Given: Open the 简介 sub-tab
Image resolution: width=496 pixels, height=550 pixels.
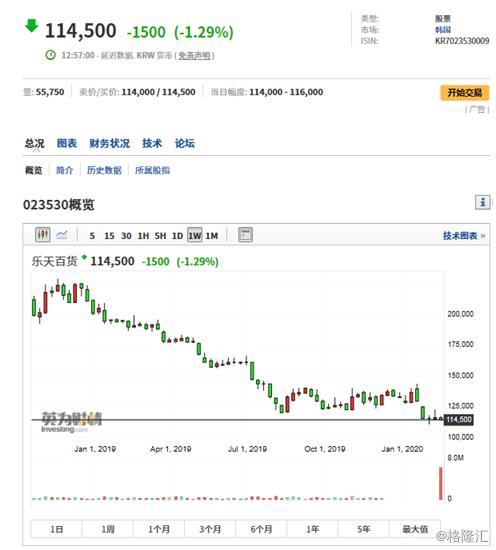Looking at the screenshot, I should click(x=65, y=170).
